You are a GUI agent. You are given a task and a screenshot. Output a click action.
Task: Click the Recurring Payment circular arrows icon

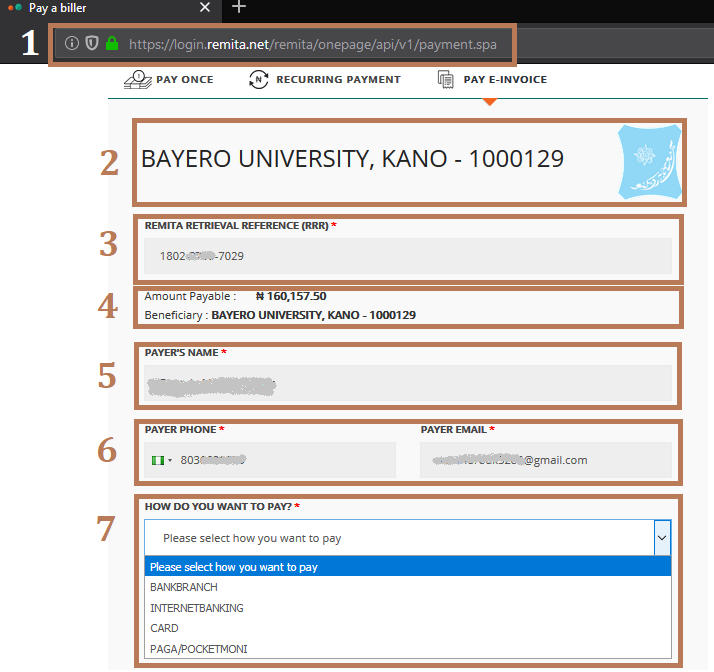click(259, 80)
